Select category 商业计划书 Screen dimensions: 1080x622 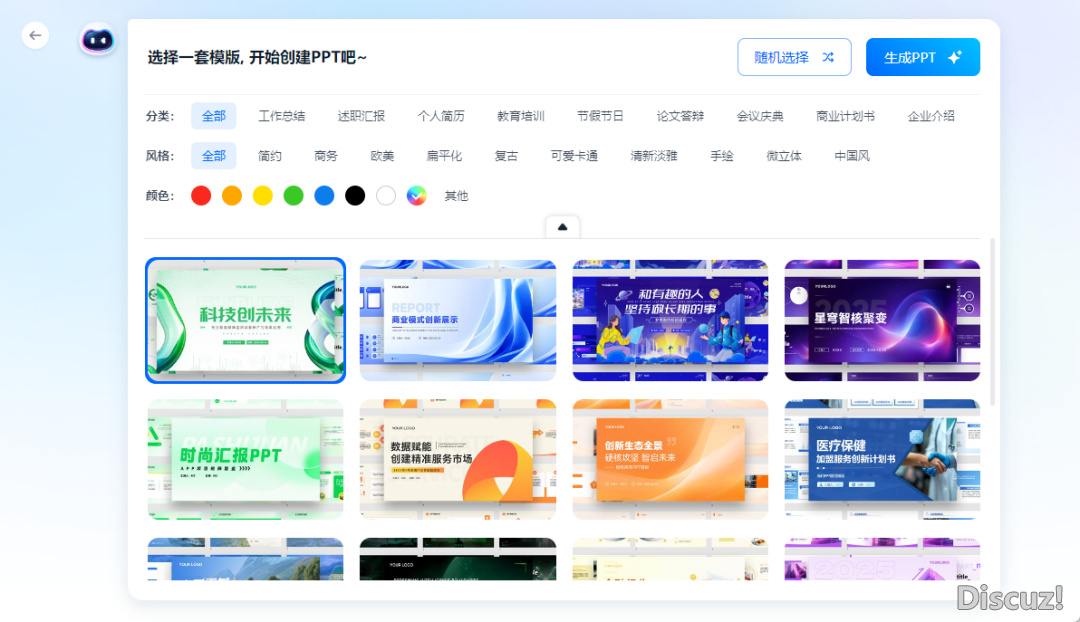[845, 116]
